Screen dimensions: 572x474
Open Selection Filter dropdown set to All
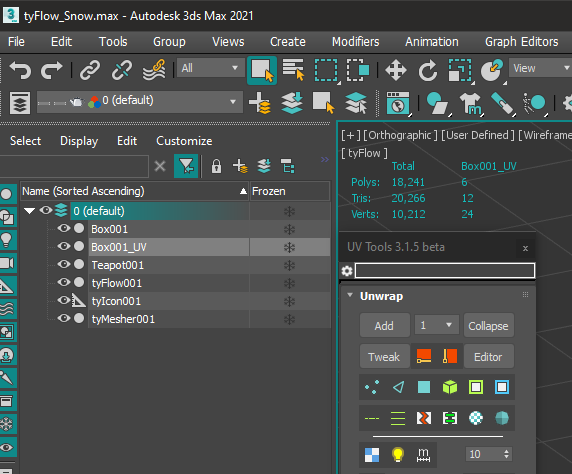pyautogui.click(x=210, y=68)
